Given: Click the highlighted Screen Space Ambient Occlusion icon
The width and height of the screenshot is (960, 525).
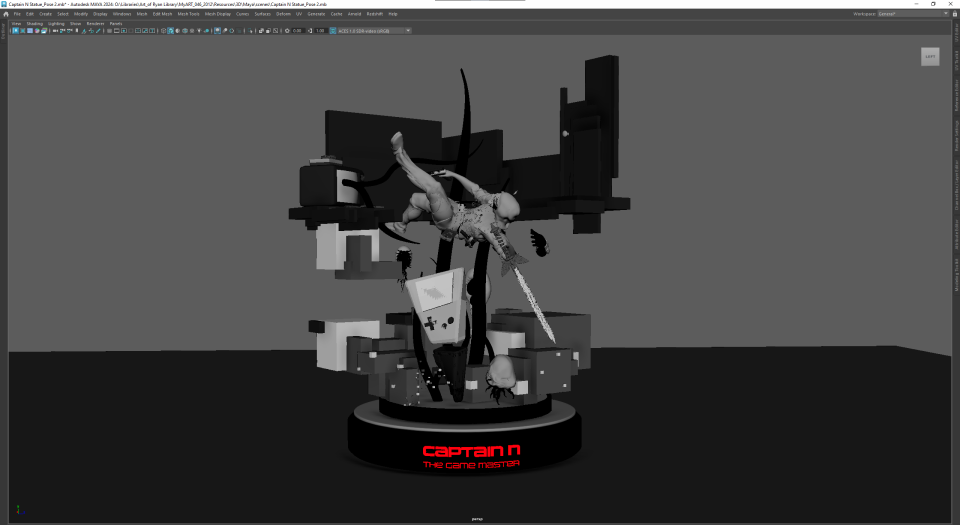Looking at the screenshot, I should (x=217, y=30).
